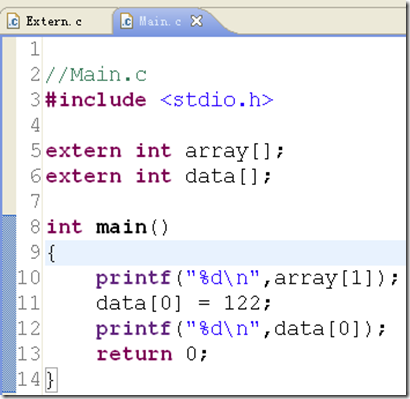This screenshot has height=399, width=410.
Task: Click line number 7 in the gutter
Action: [x=35, y=201]
